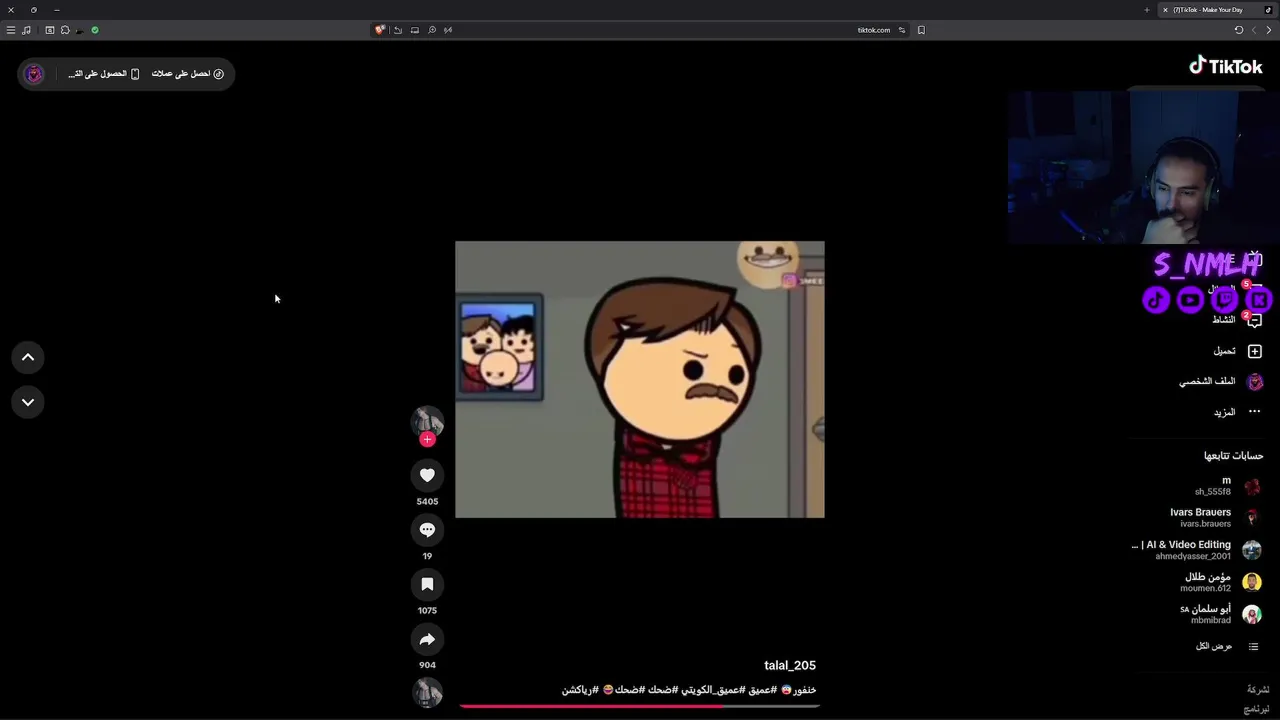Select the TikTok - Make Your Day tab
The image size is (1280, 720).
(x=1216, y=10)
